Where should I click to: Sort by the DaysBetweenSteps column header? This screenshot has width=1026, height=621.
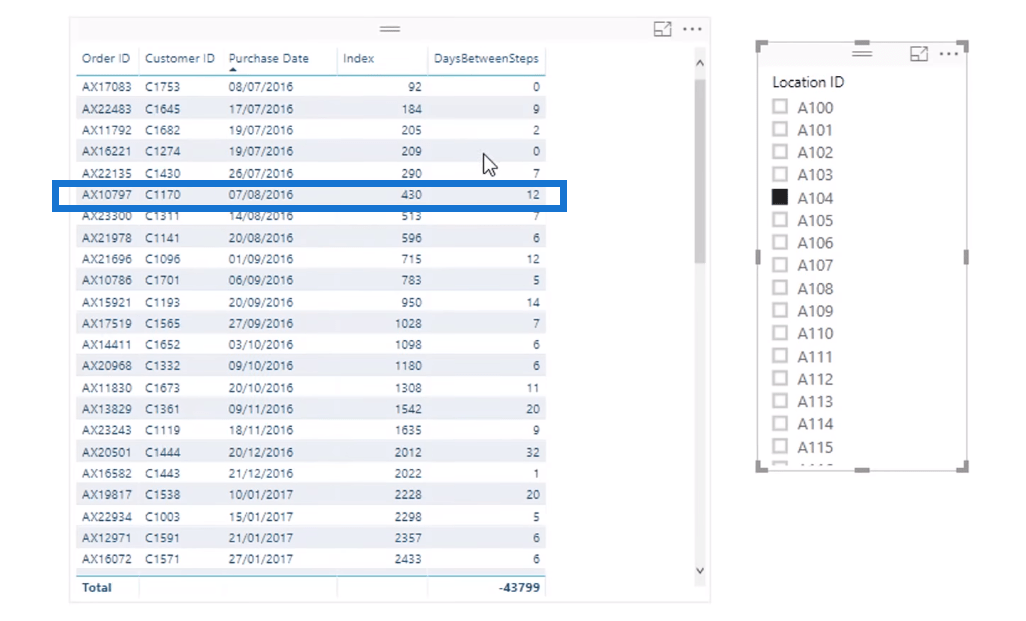pyautogui.click(x=486, y=58)
